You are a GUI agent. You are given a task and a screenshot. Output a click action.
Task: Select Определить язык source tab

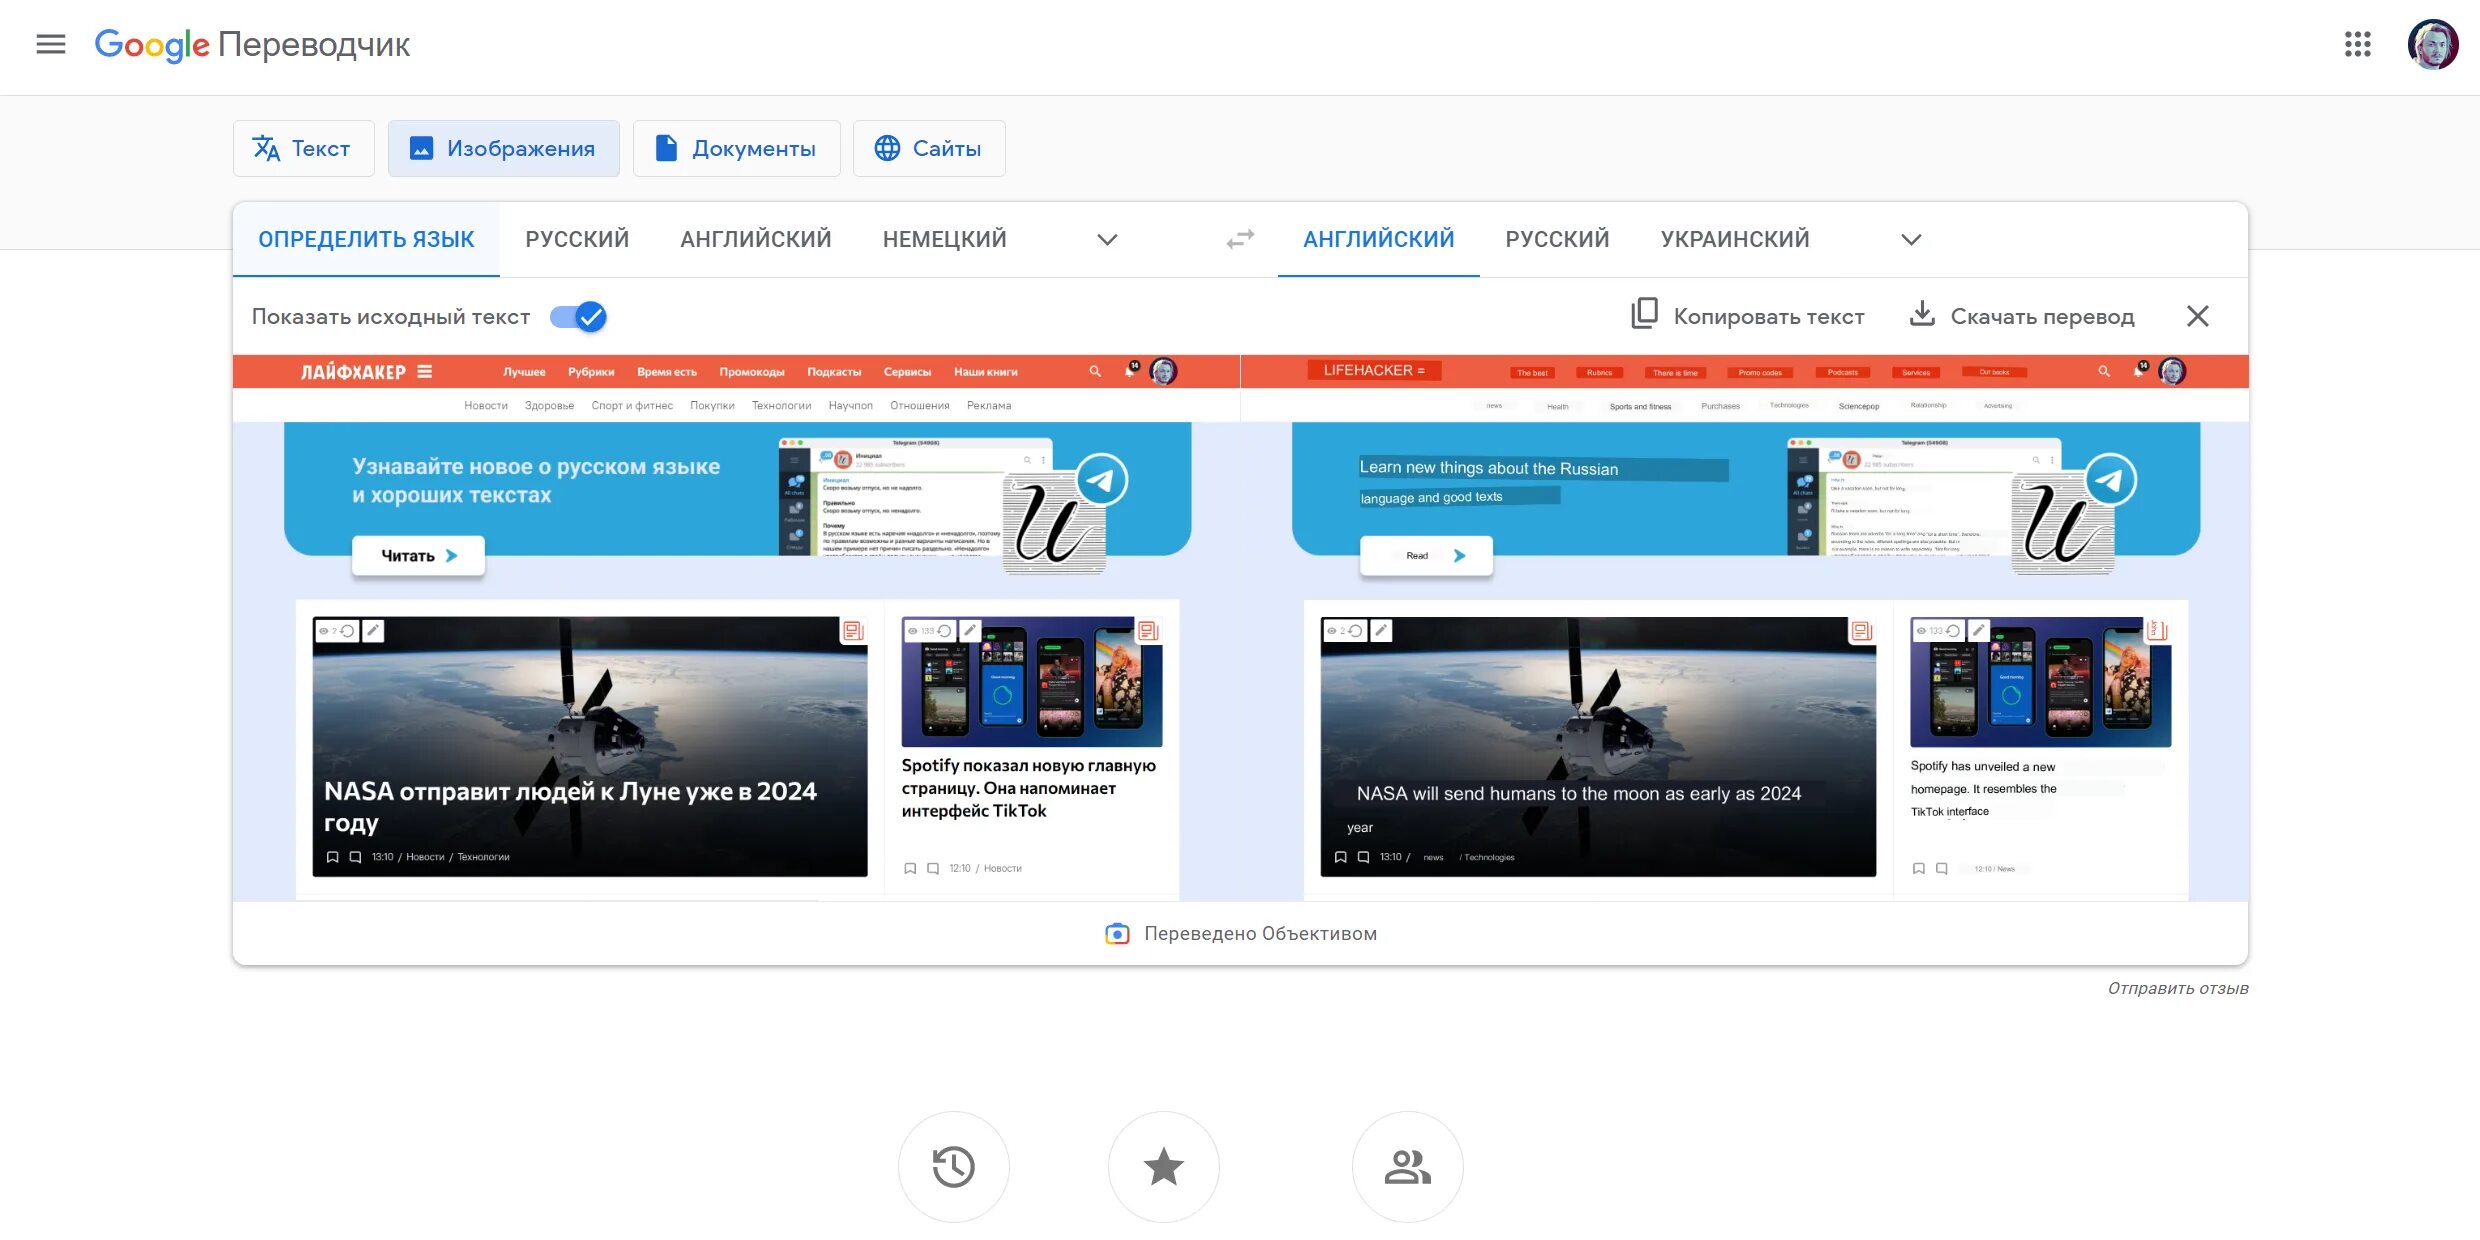(366, 239)
